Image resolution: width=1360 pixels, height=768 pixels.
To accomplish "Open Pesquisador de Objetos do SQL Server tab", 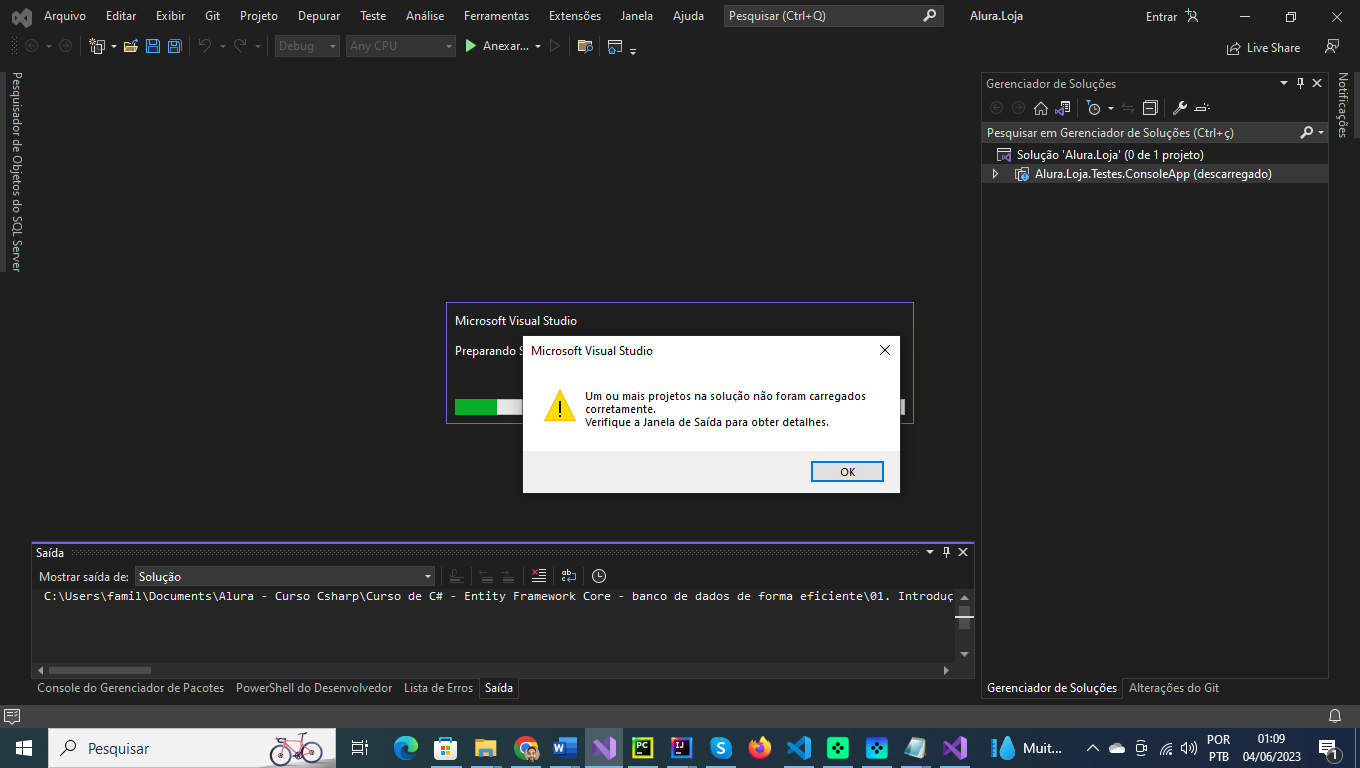I will tap(16, 171).
